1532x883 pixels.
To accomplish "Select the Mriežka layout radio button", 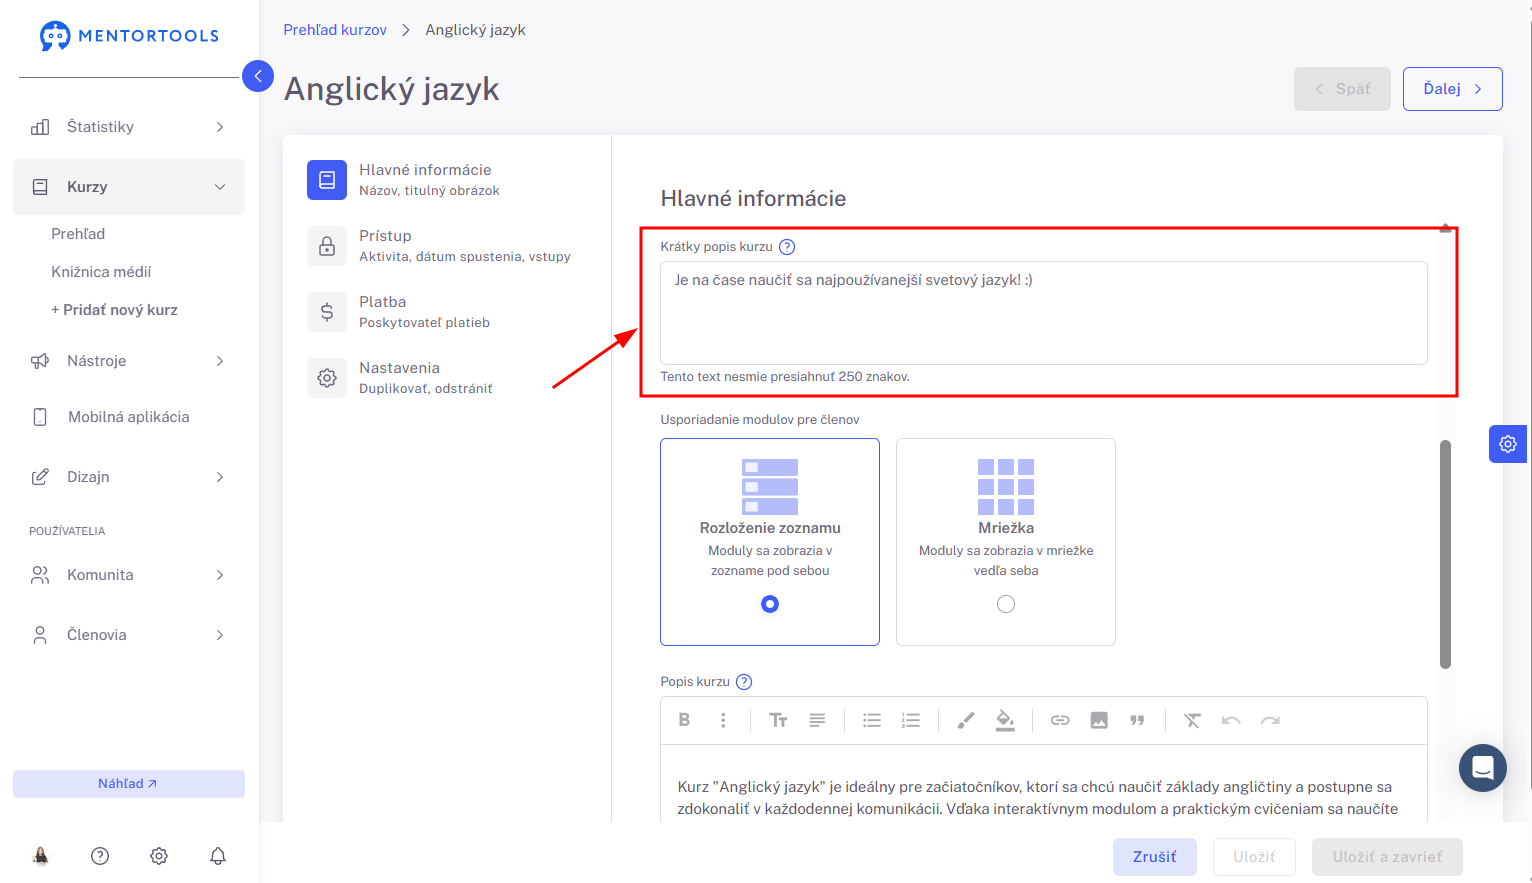I will (x=1006, y=604).
